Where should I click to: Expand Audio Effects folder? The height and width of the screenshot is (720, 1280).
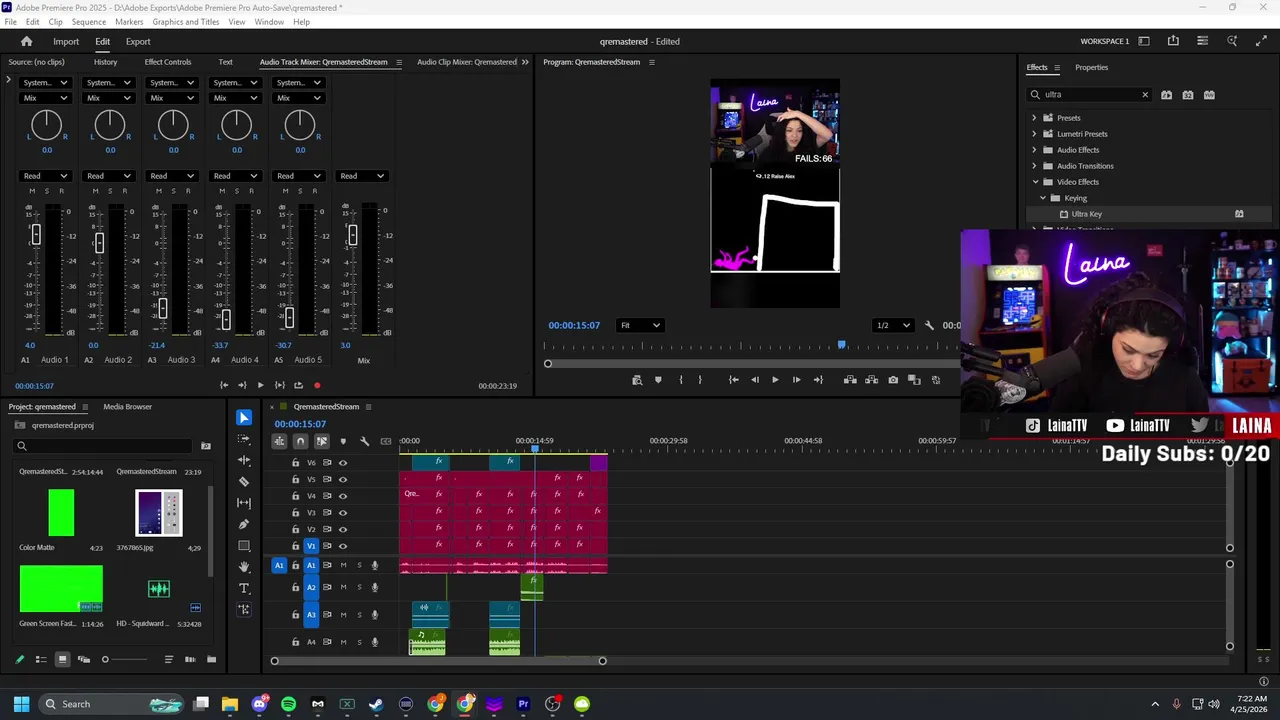point(1035,150)
